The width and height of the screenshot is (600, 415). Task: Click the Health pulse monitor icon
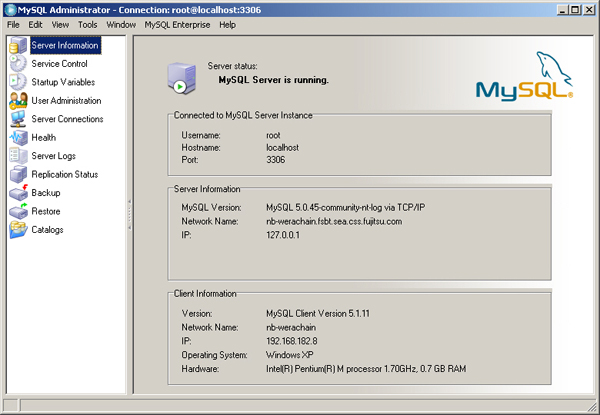(x=18, y=137)
